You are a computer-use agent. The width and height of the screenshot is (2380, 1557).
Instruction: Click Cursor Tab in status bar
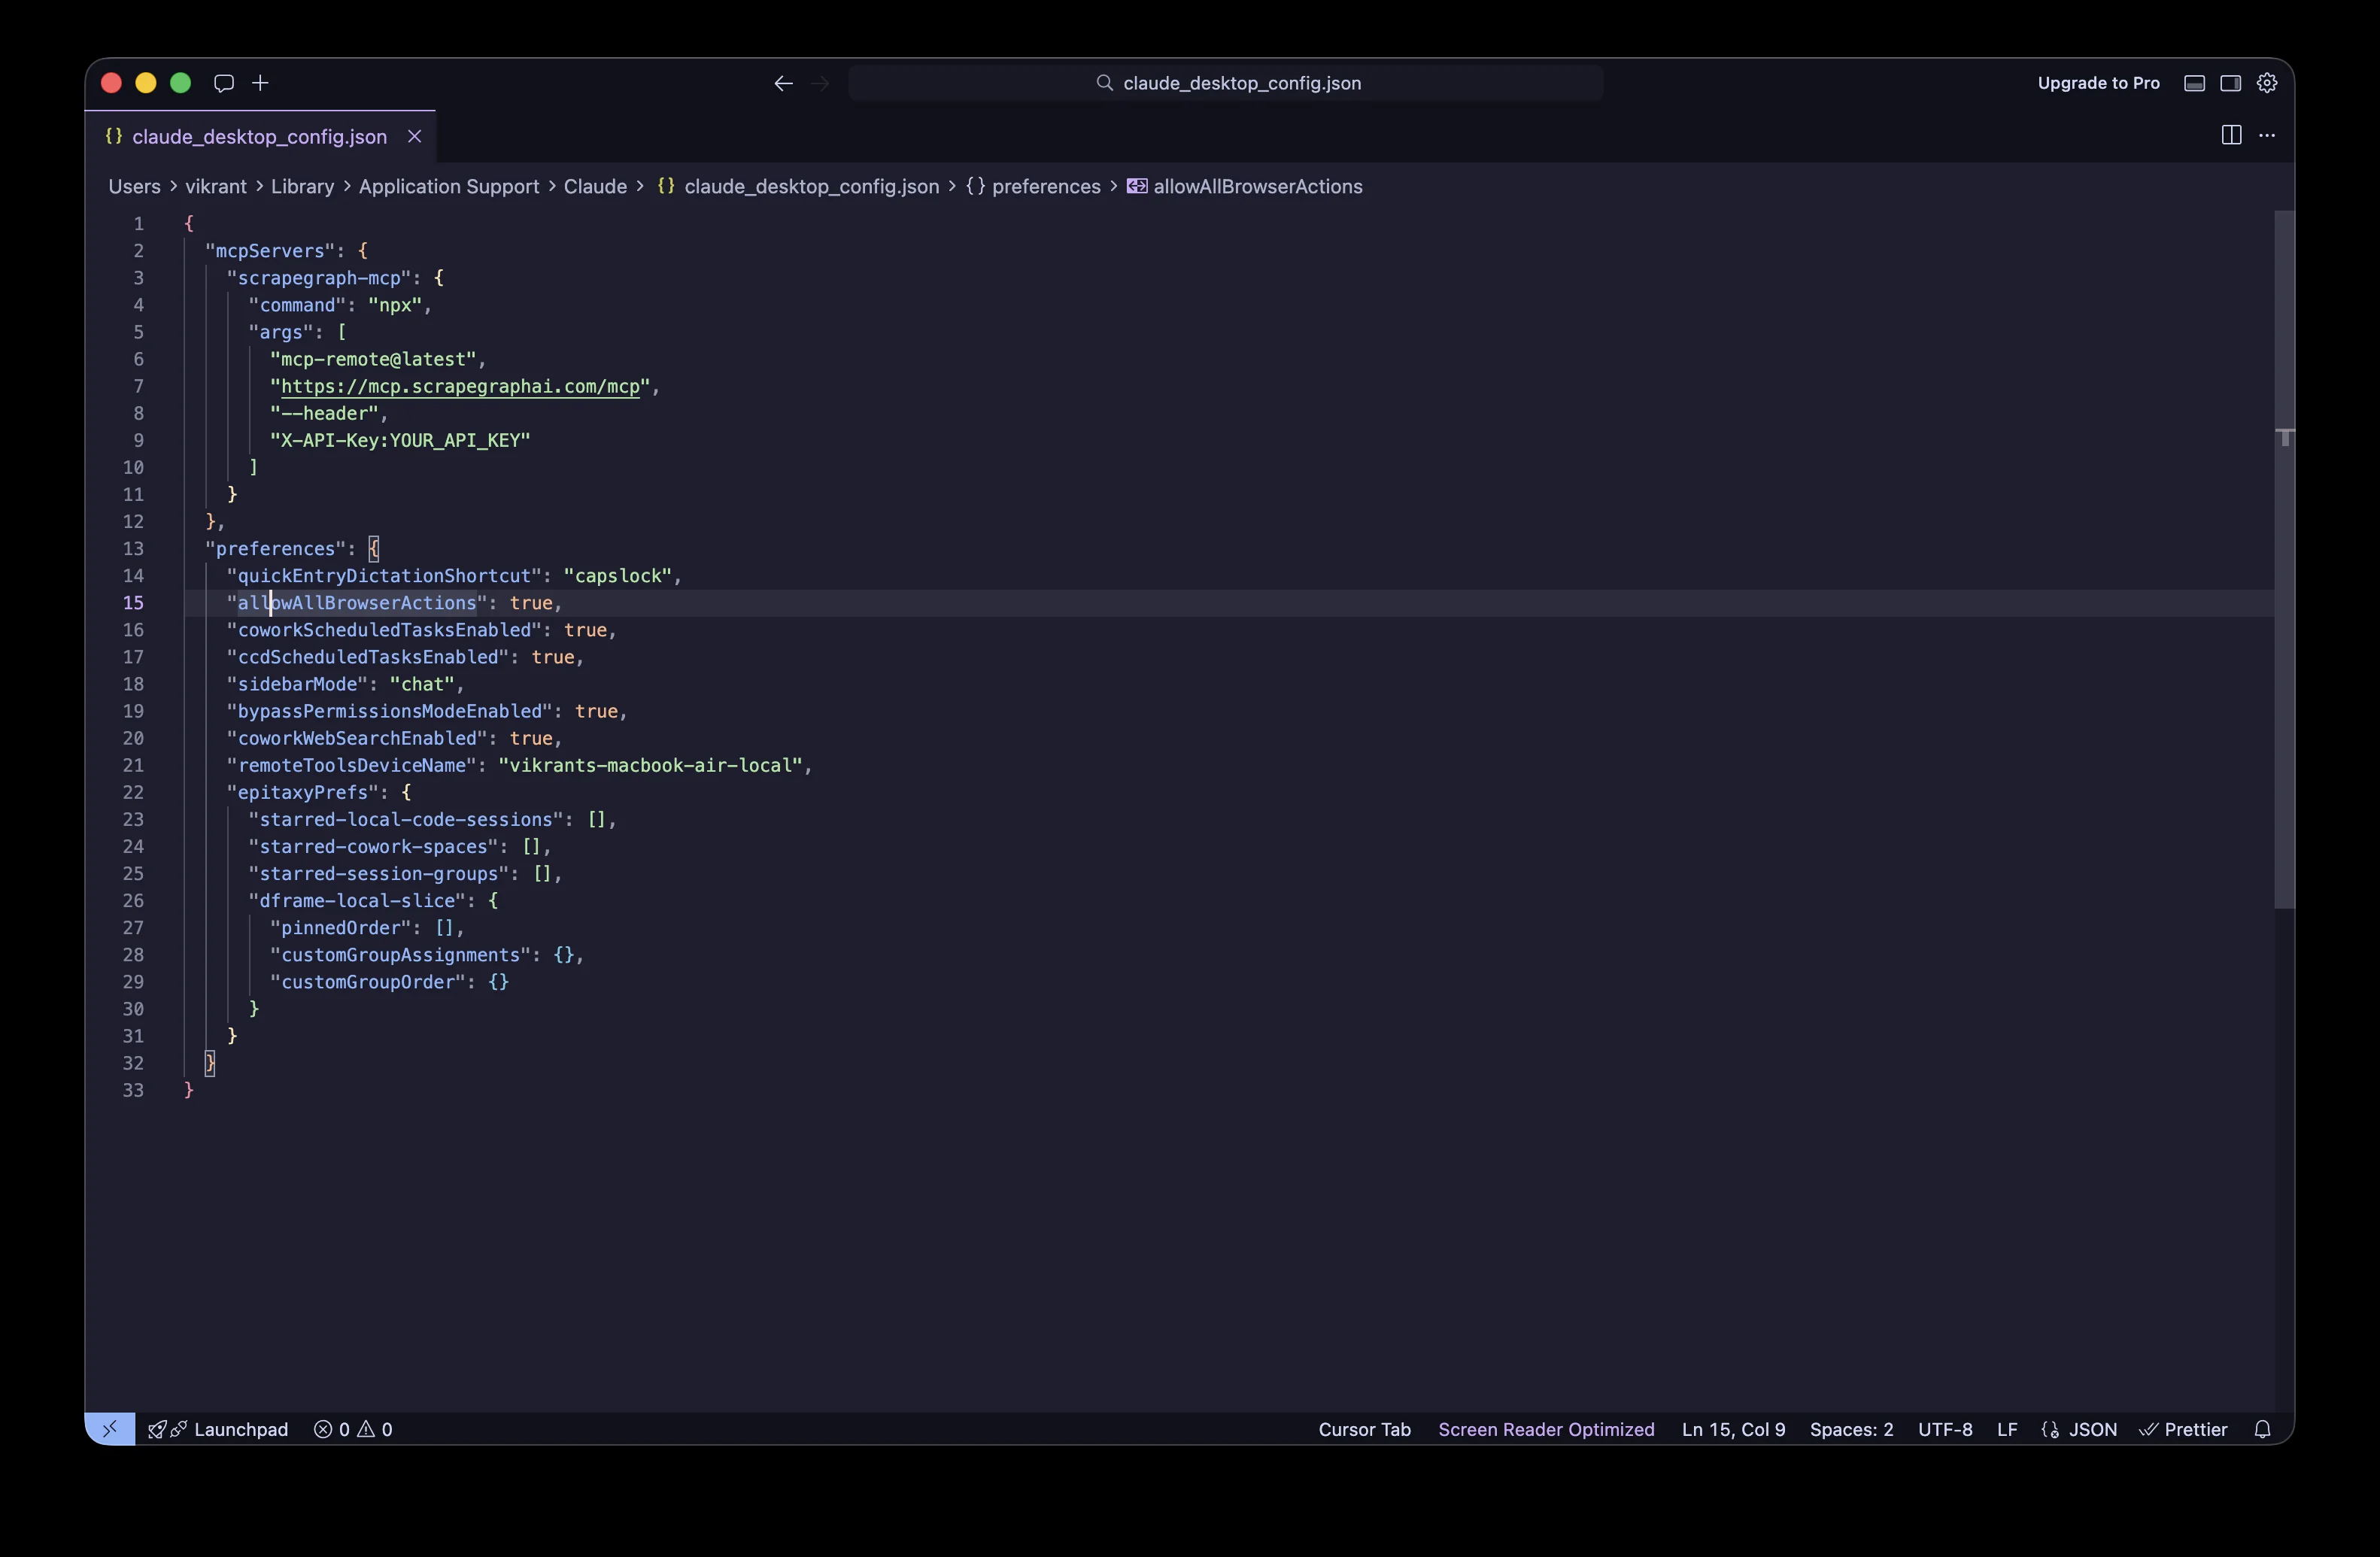click(1364, 1429)
